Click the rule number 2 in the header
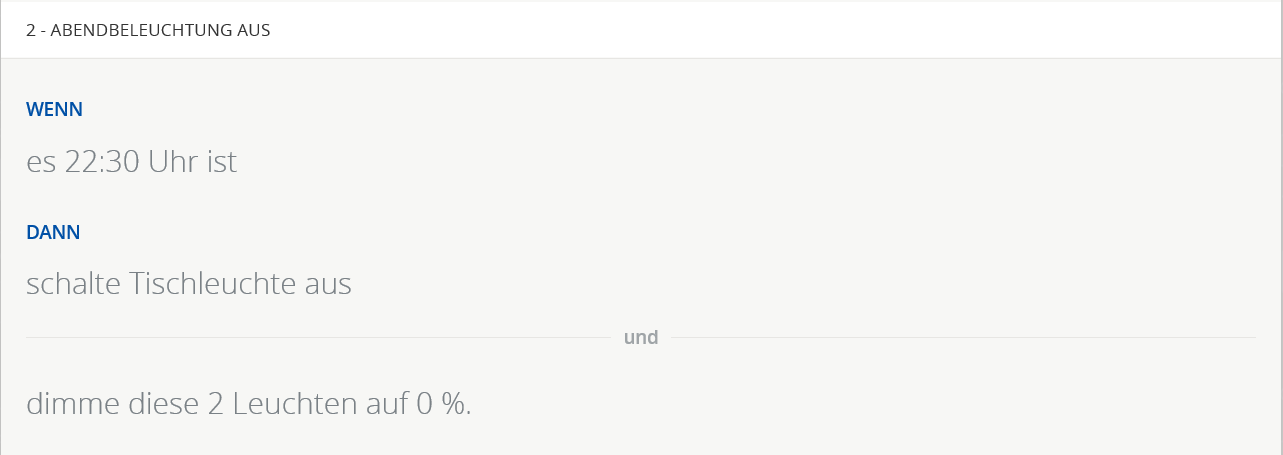1283x455 pixels. coord(31,30)
